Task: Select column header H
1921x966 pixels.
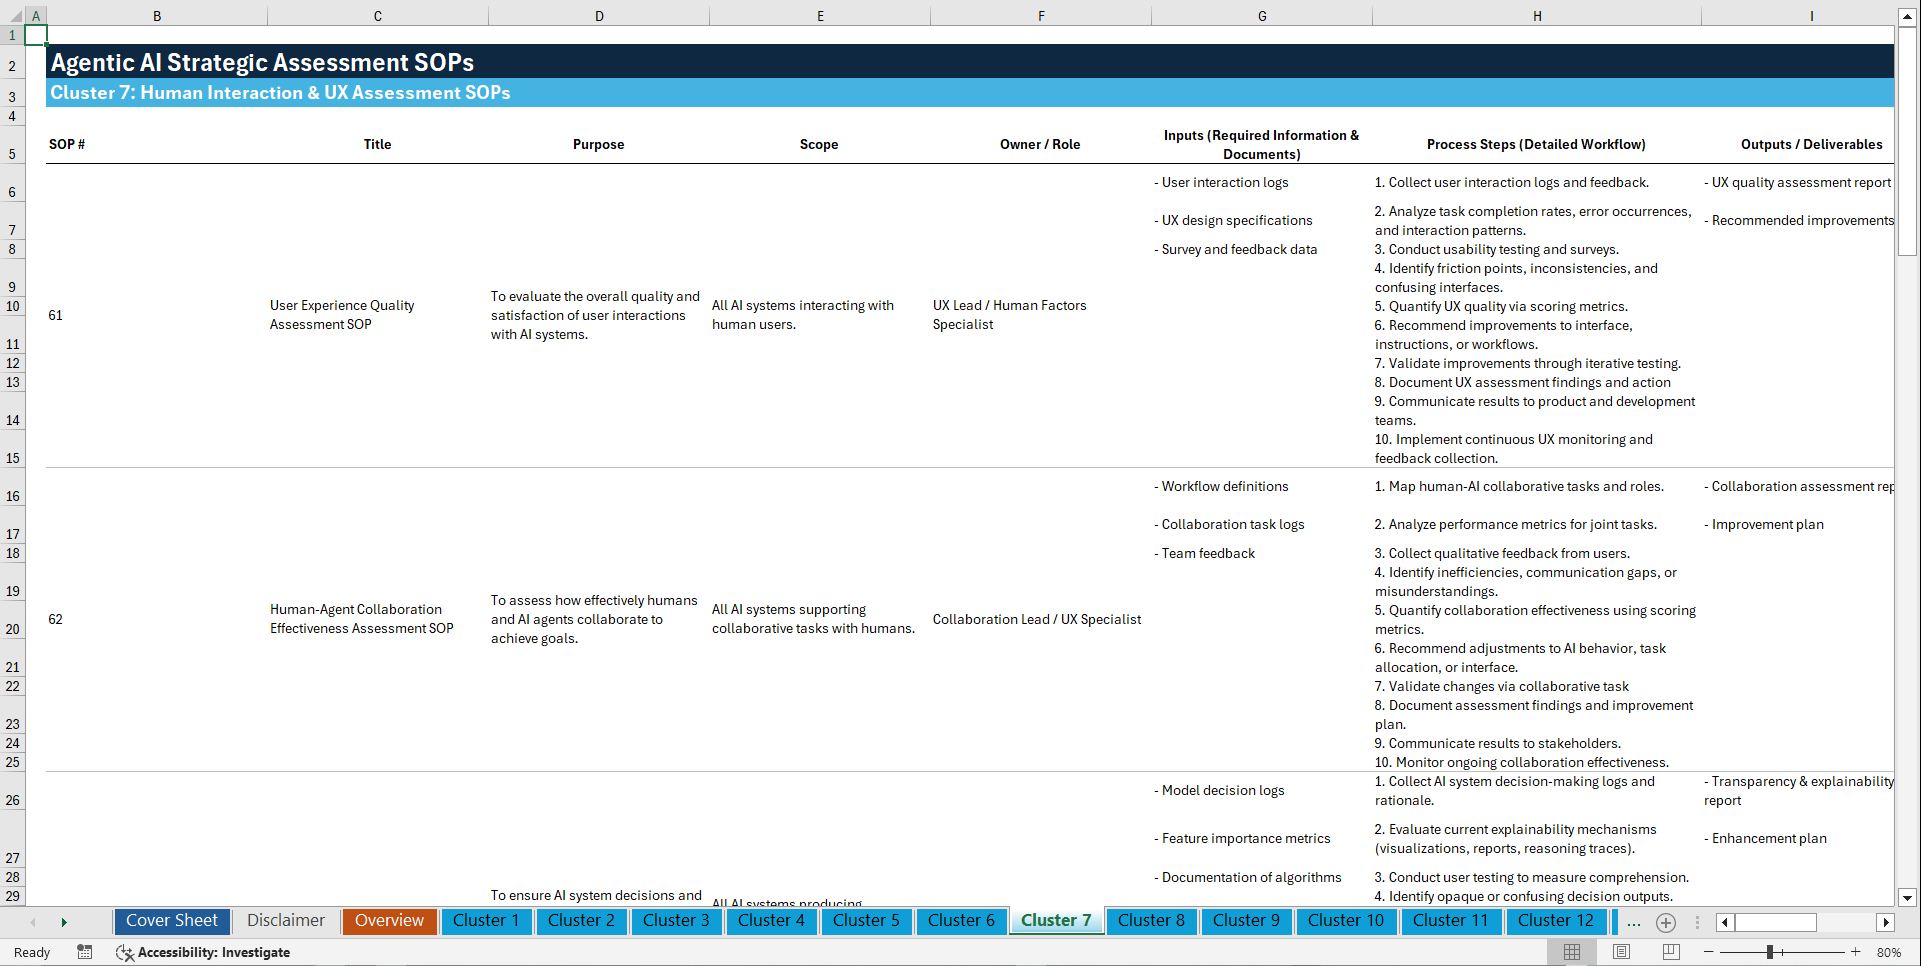Action: click(1537, 15)
